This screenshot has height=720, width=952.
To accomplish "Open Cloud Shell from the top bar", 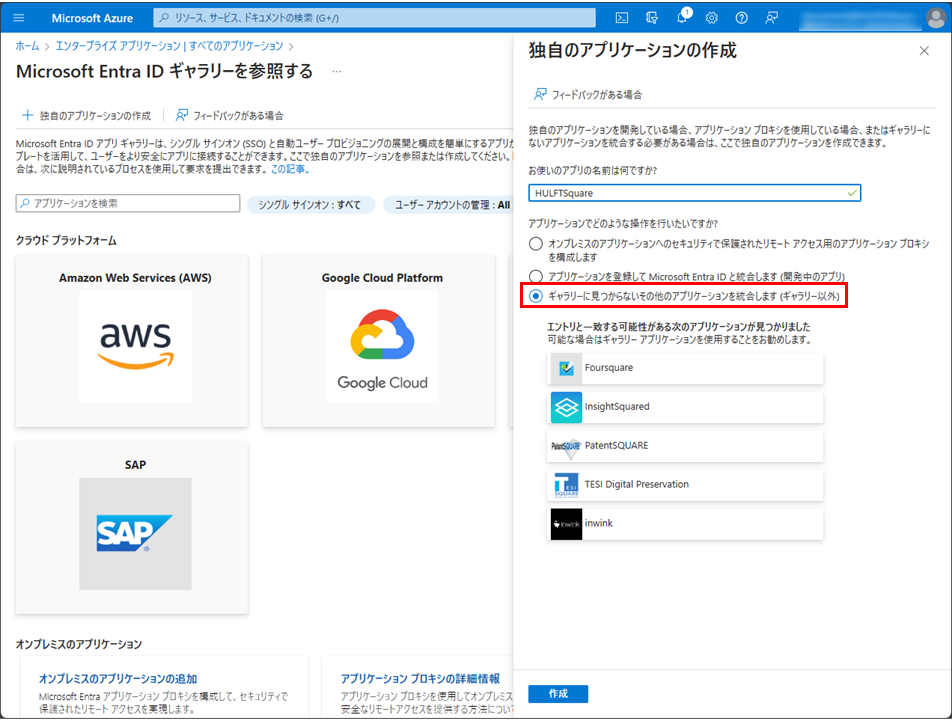I will (x=621, y=17).
